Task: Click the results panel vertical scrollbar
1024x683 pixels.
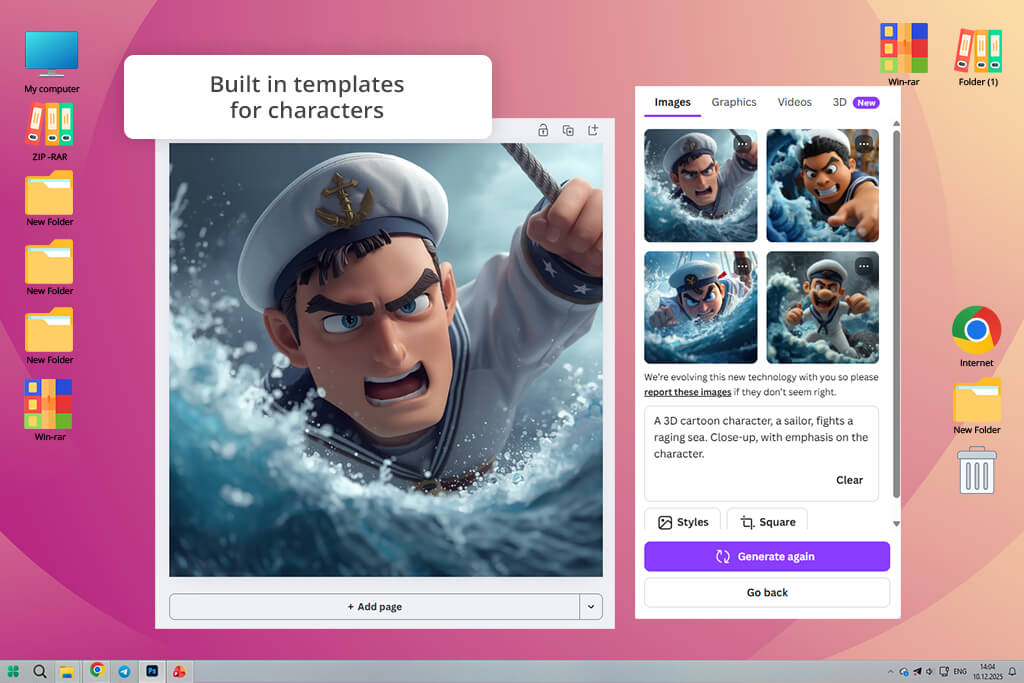Action: point(896,313)
